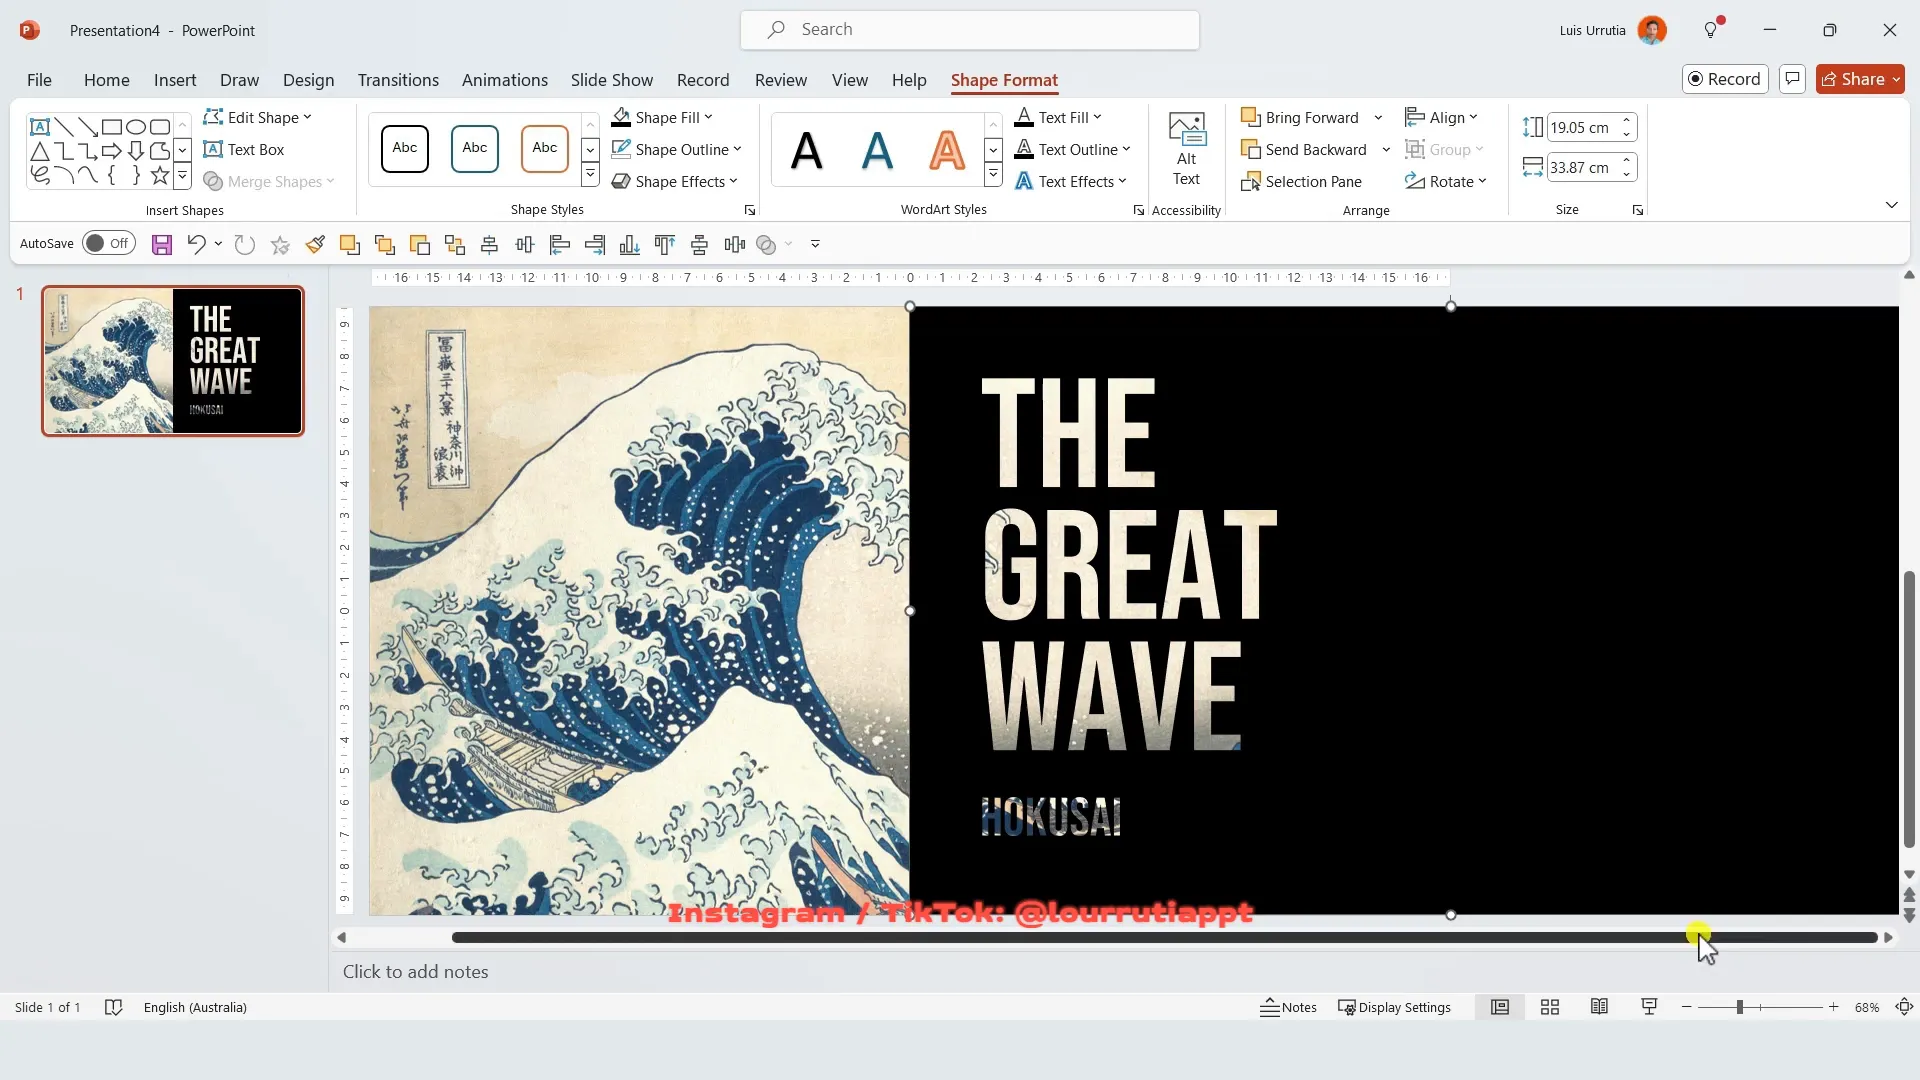Switch to Reading View in status bar
The image size is (1920, 1080).
pos(1599,1007)
